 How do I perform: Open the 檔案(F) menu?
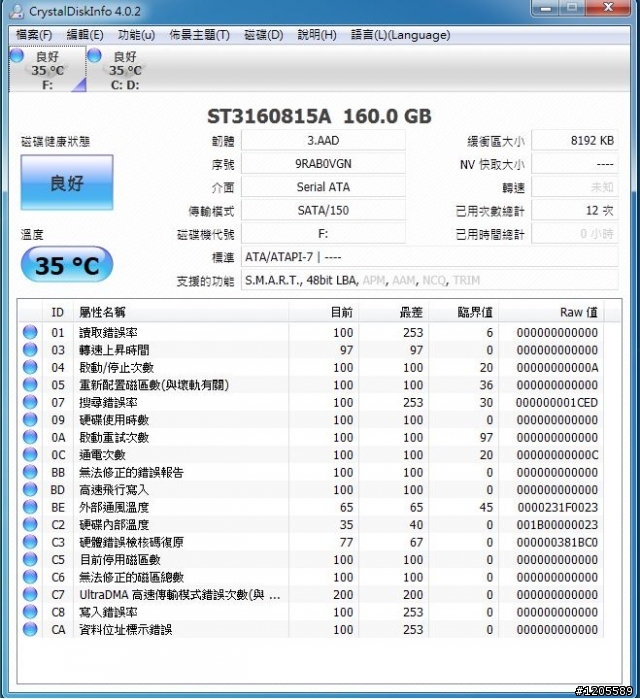(34, 35)
